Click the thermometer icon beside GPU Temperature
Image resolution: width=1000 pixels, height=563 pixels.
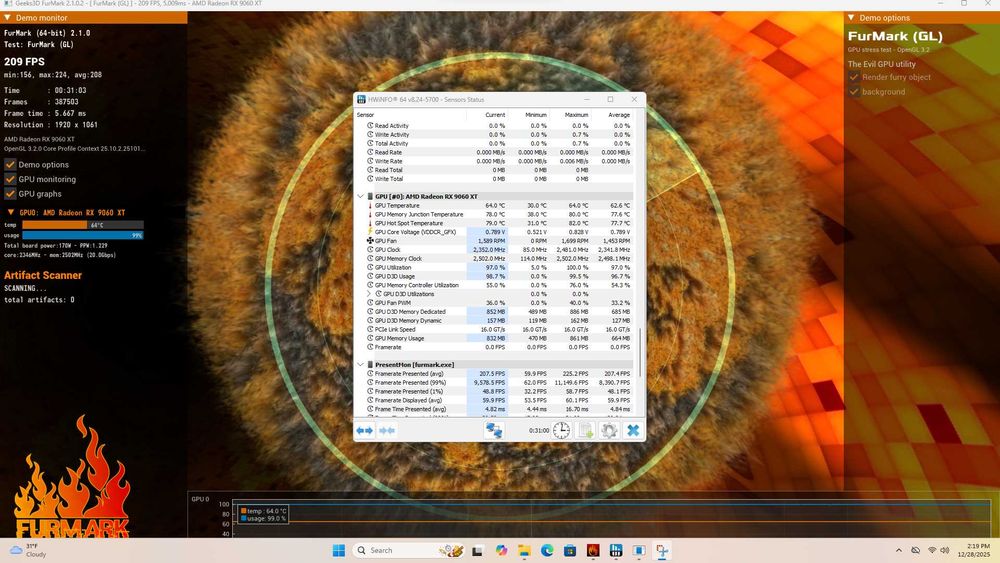coord(370,205)
